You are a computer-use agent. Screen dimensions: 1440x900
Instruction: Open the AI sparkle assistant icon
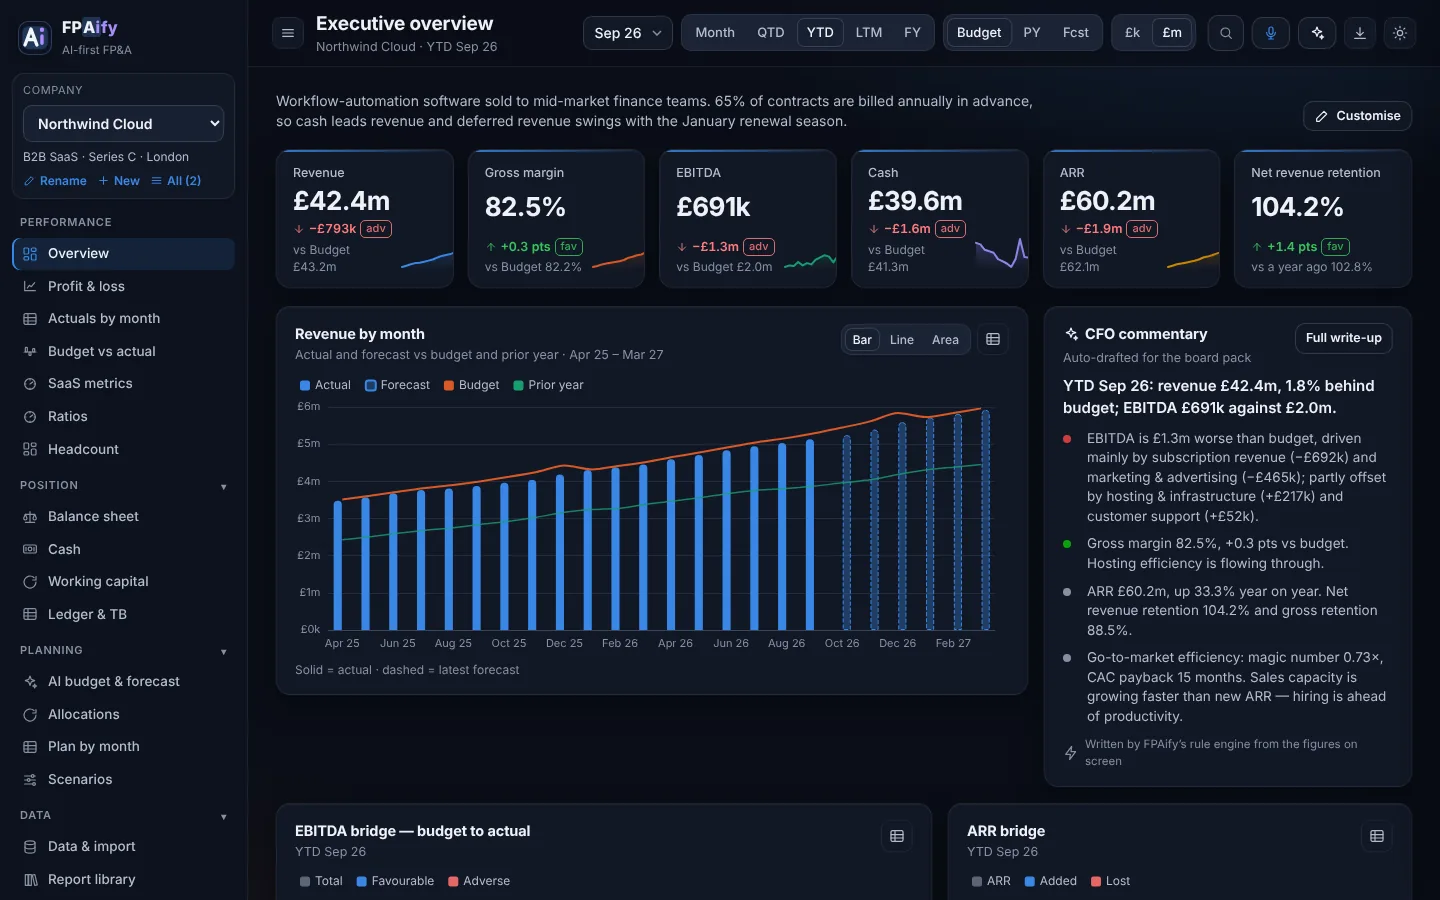point(1318,33)
